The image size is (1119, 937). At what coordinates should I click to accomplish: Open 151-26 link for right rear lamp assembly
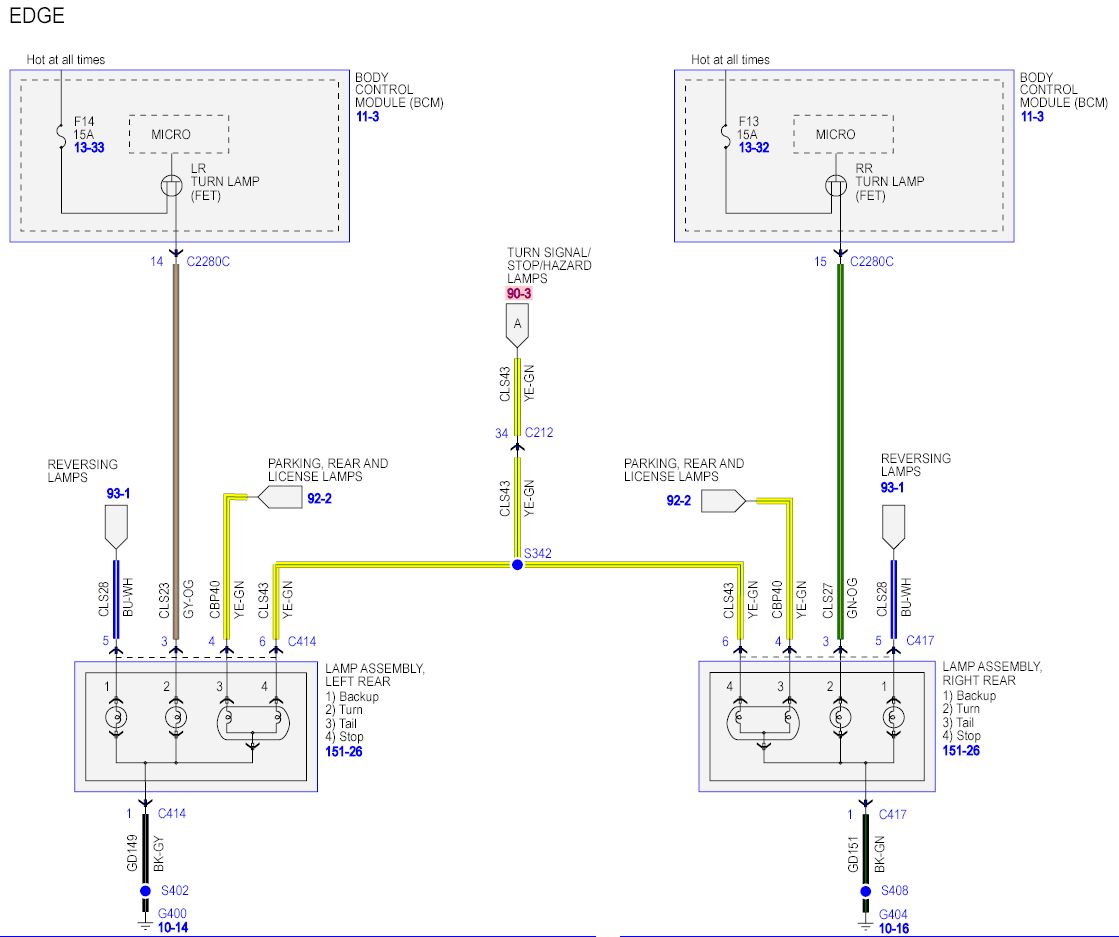pyautogui.click(x=960, y=749)
